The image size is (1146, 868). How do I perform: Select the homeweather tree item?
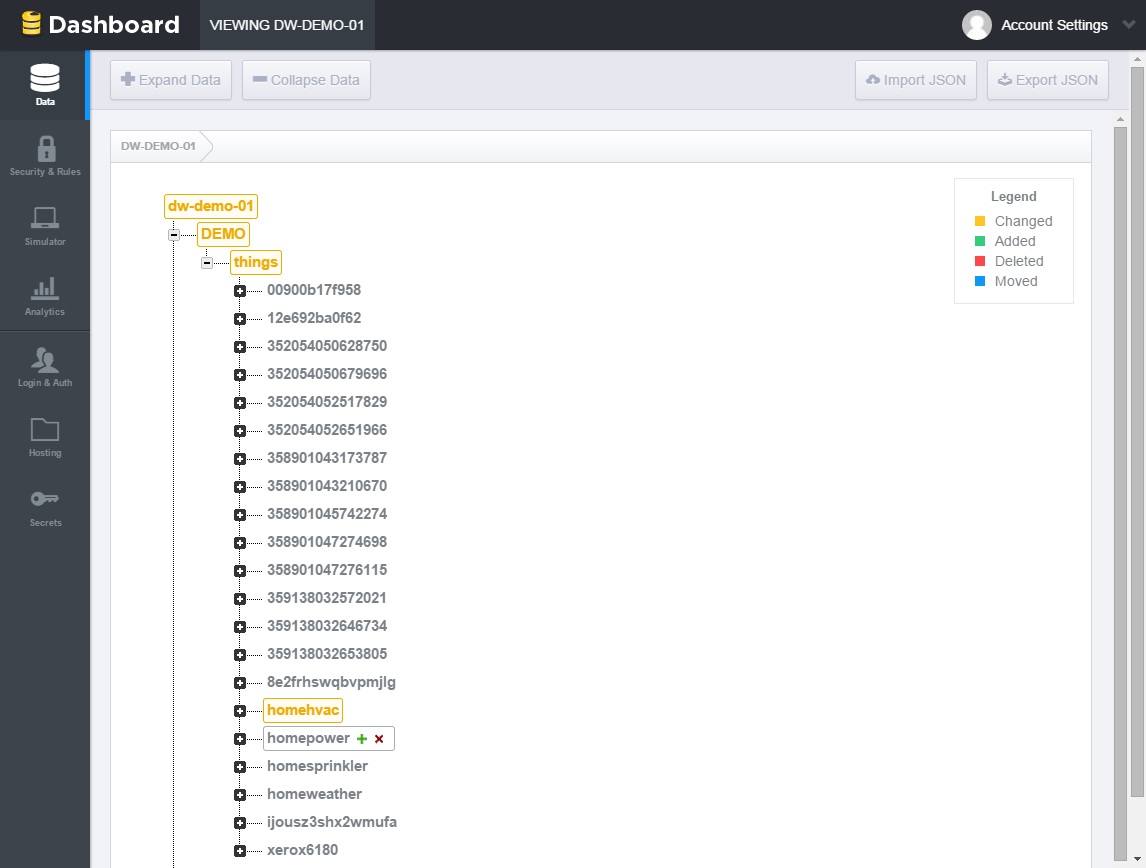click(x=314, y=794)
